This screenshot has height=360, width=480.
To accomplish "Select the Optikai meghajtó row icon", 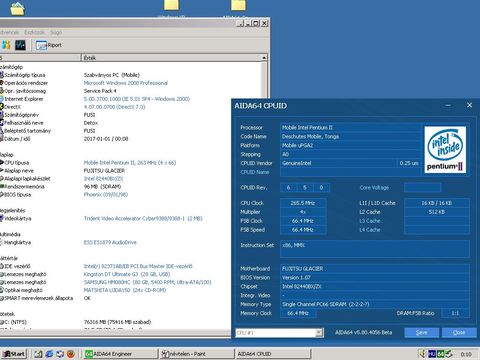I will 1,290.
